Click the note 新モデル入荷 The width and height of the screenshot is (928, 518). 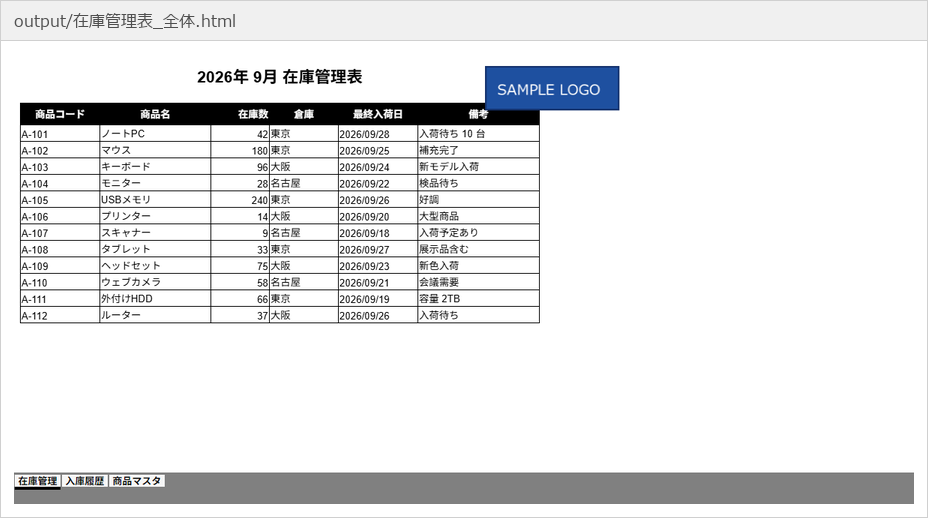point(478,167)
